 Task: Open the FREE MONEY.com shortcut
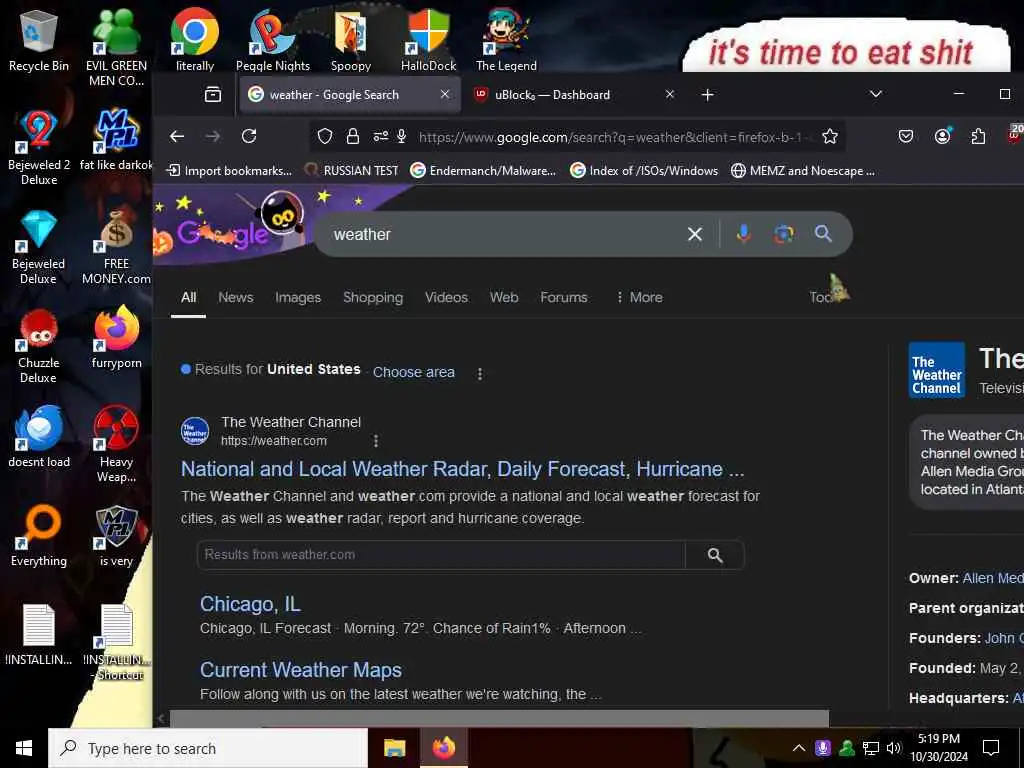[x=116, y=247]
